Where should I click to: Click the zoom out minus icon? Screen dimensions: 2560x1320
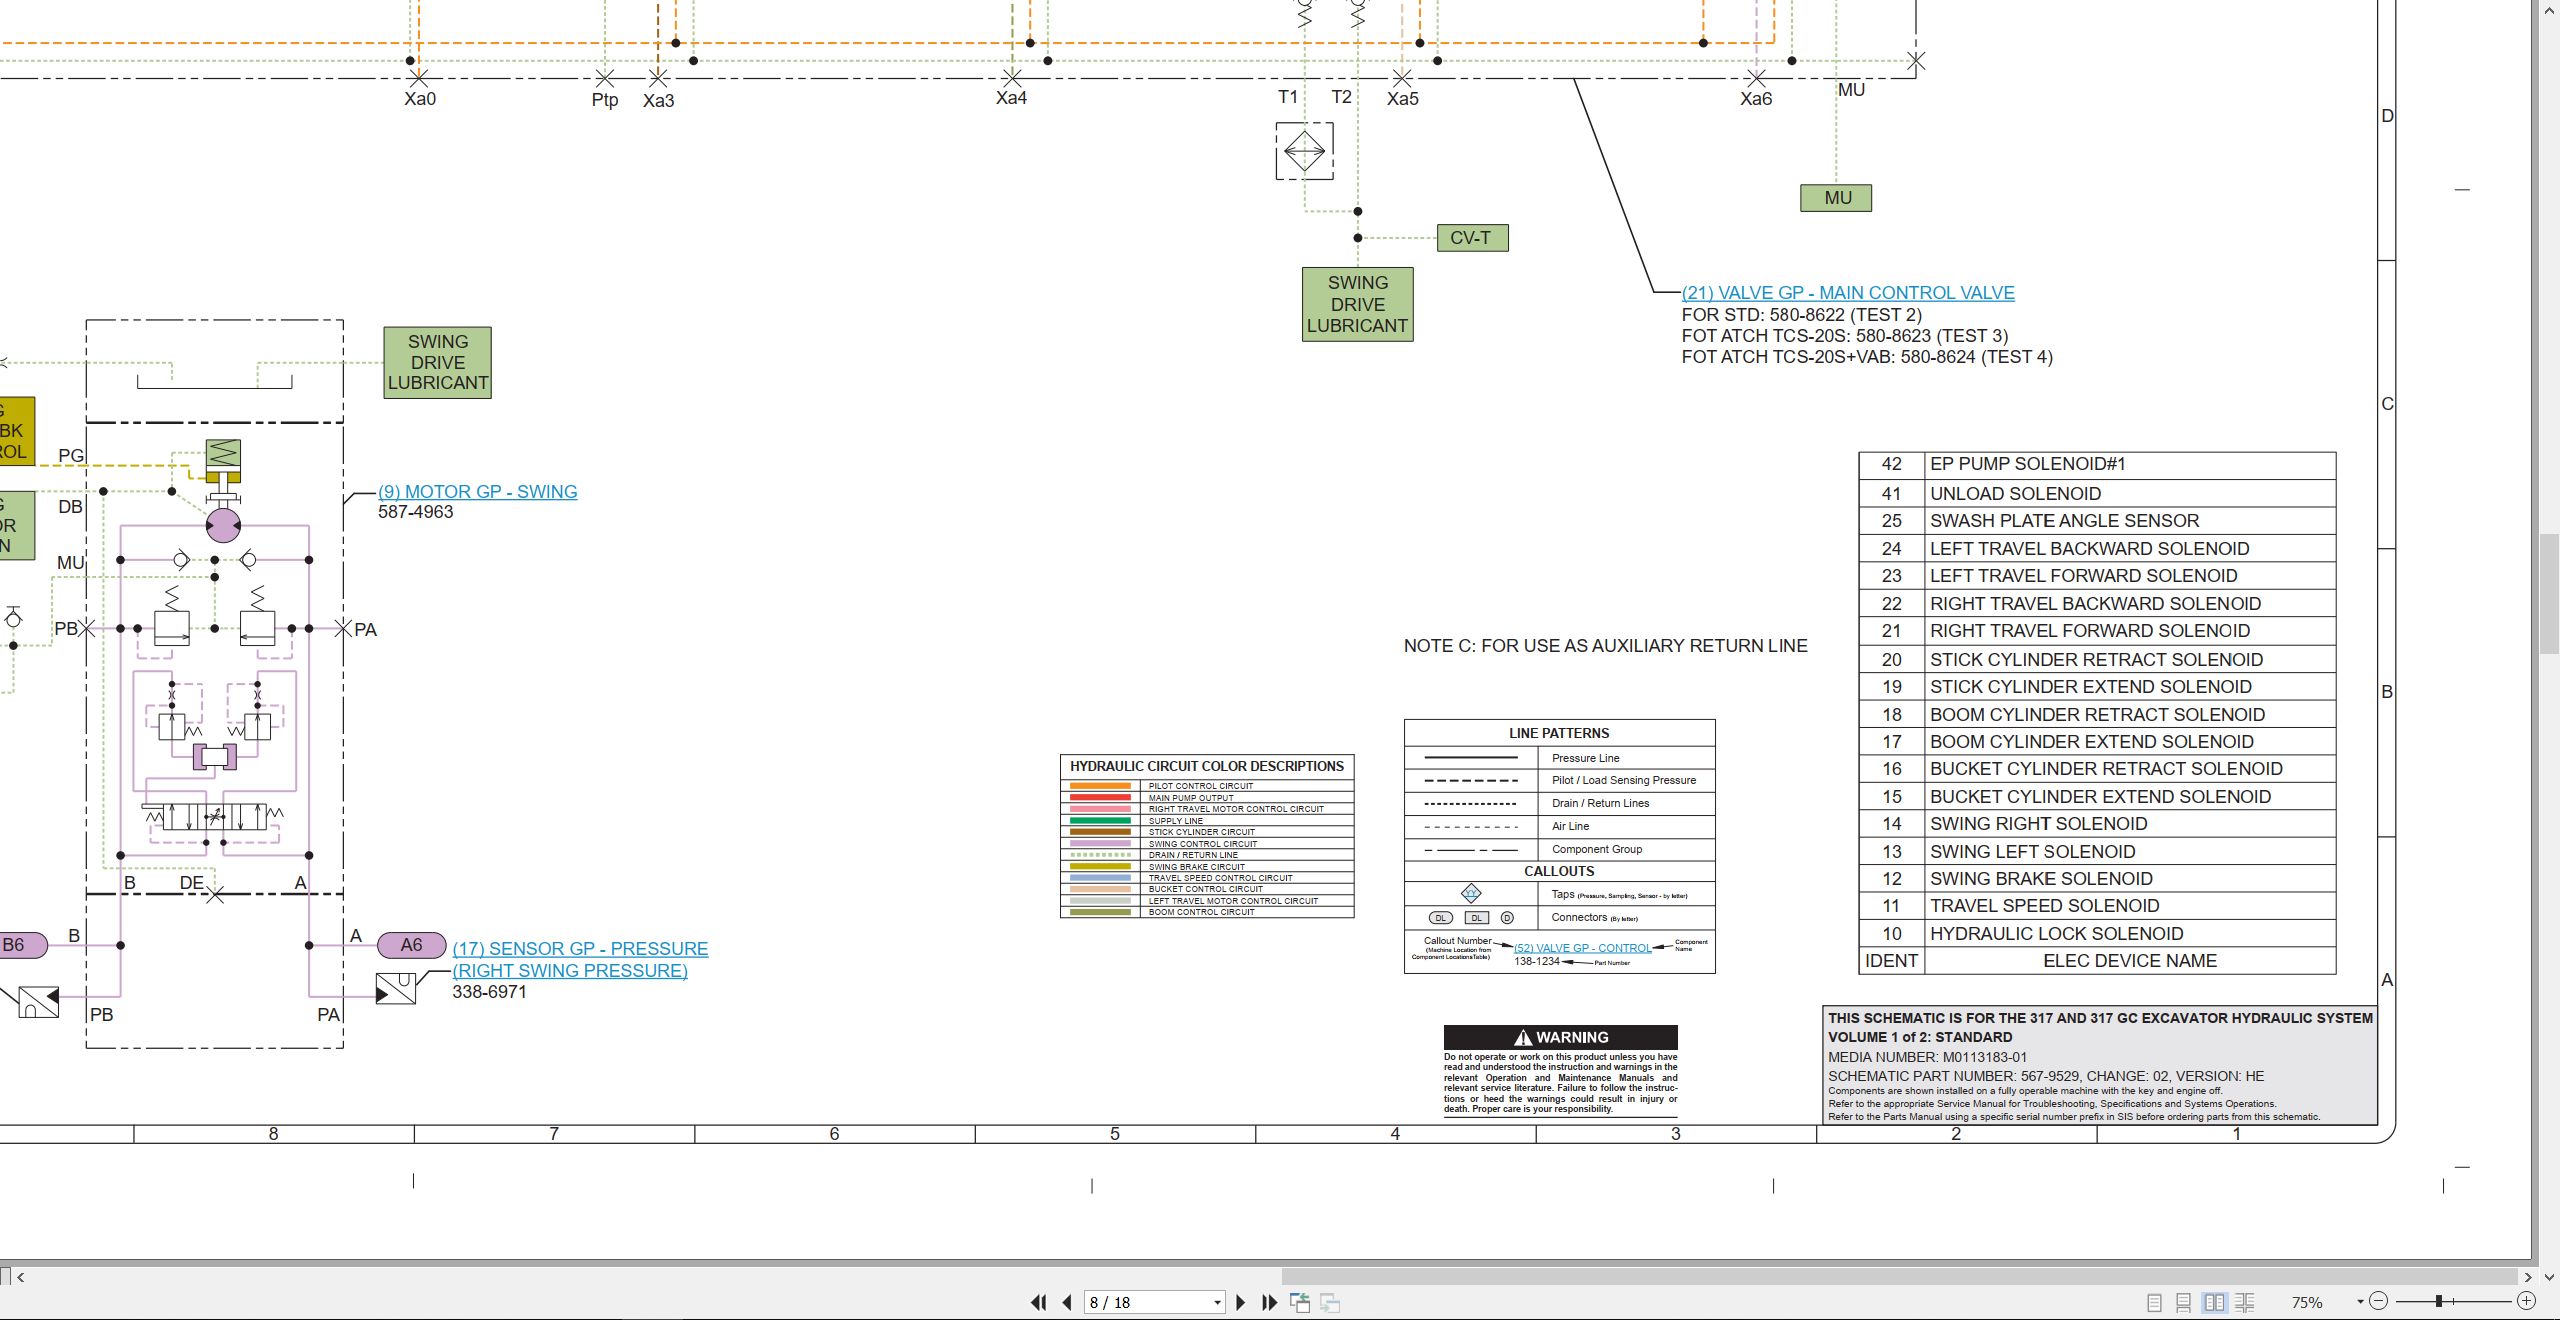pyautogui.click(x=2379, y=1301)
